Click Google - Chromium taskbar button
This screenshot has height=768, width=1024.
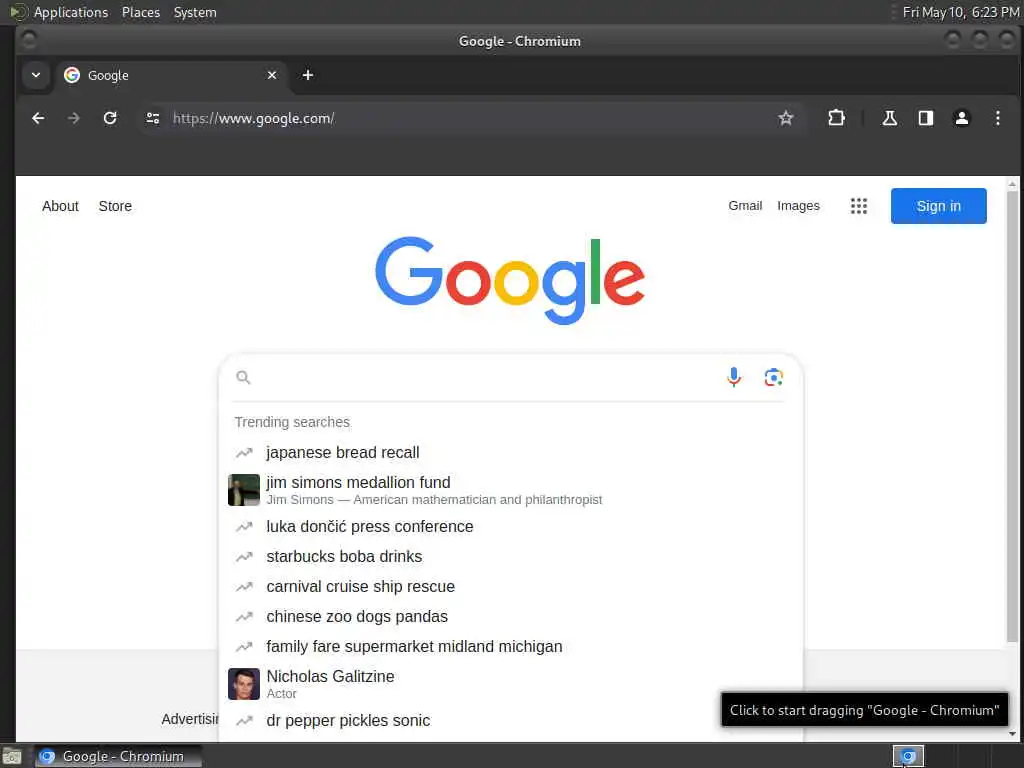118,756
